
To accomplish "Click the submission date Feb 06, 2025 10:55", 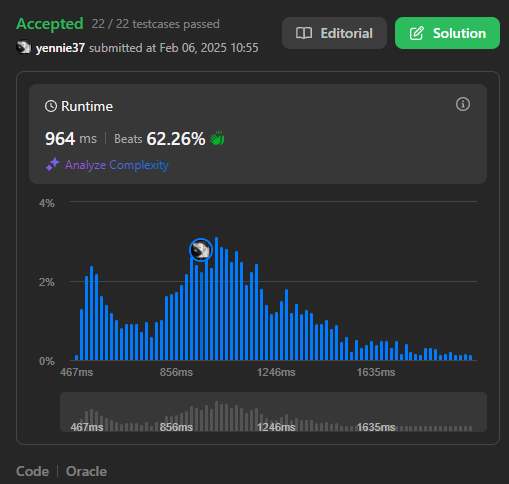I will [x=209, y=48].
